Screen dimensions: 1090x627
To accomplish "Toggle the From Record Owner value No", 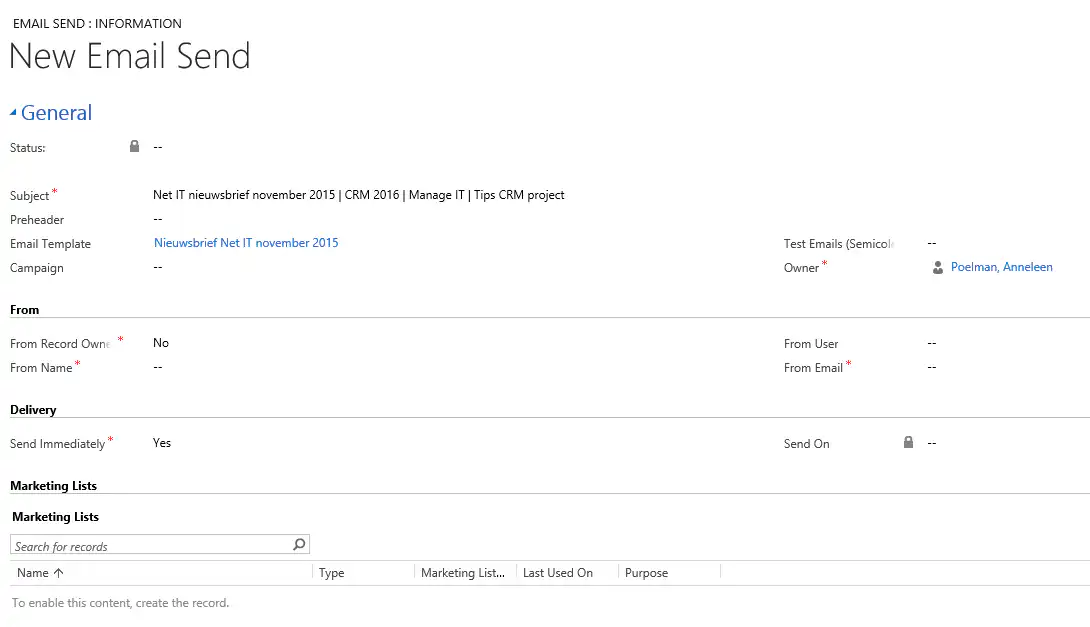I will (x=161, y=343).
